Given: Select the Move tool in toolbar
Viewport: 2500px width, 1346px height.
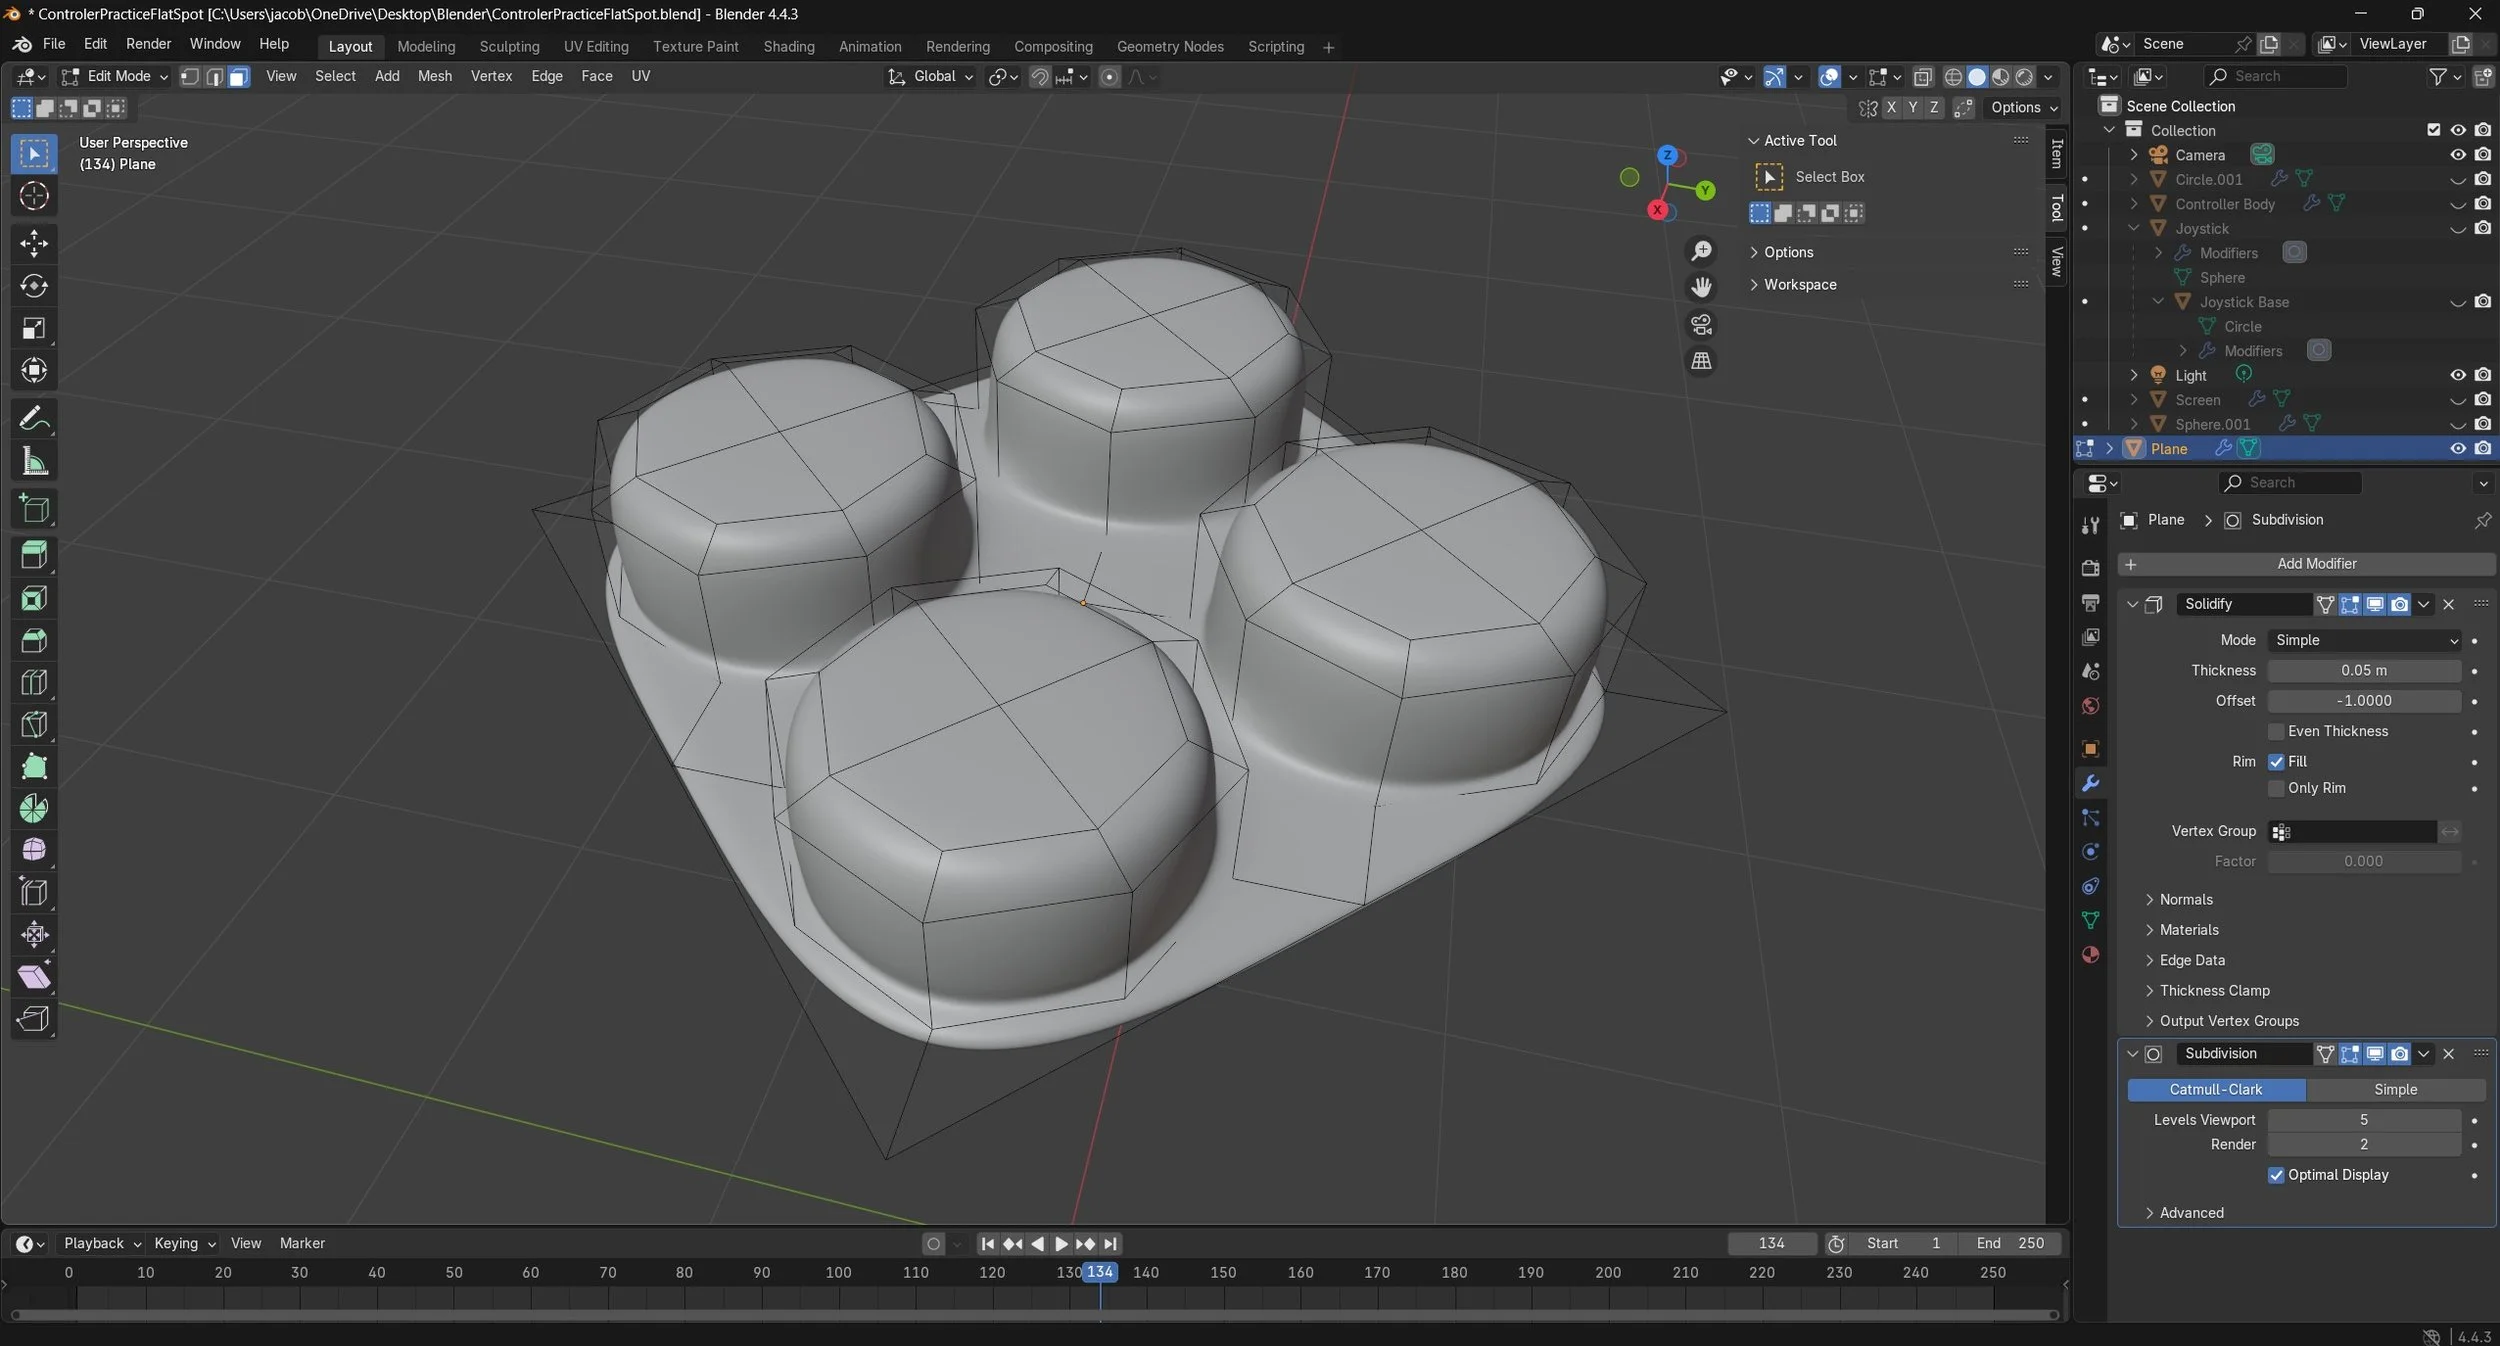Looking at the screenshot, I should pos(34,243).
